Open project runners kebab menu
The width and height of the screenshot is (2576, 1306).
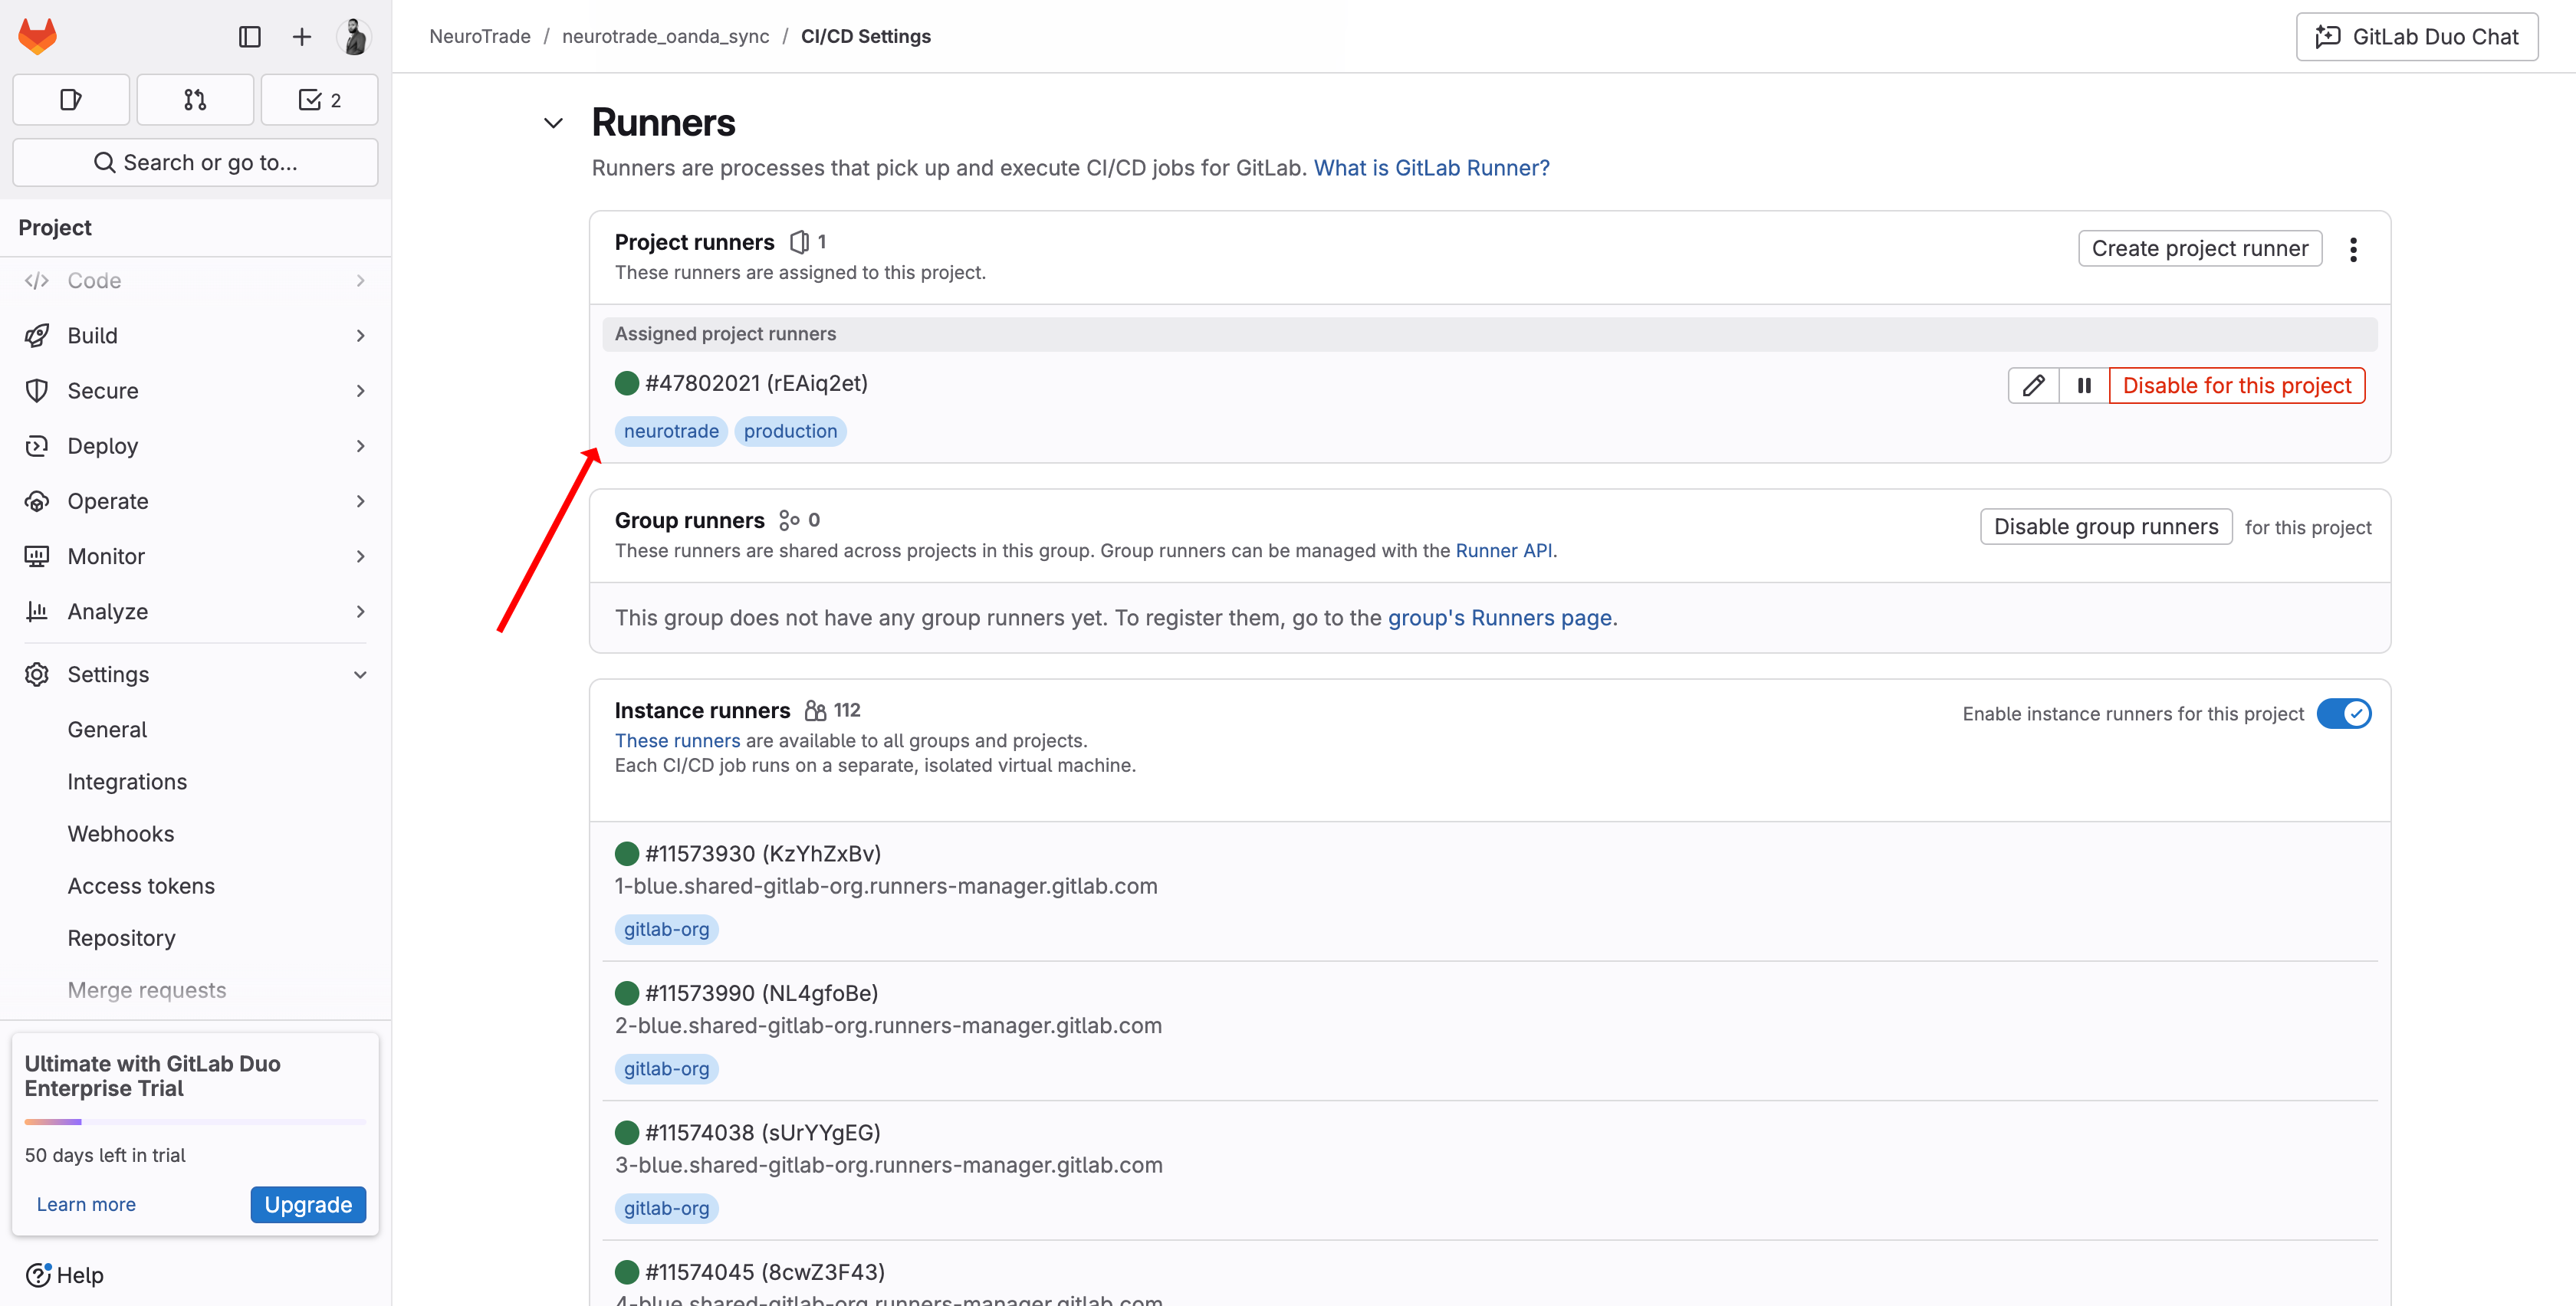pos(2353,249)
